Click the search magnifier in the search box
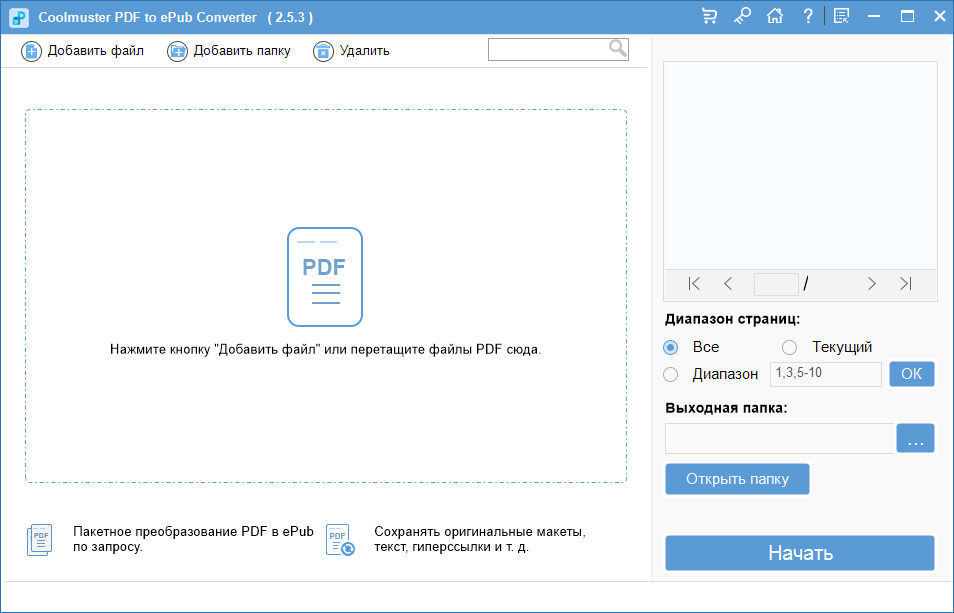This screenshot has height=613, width=954. (619, 48)
